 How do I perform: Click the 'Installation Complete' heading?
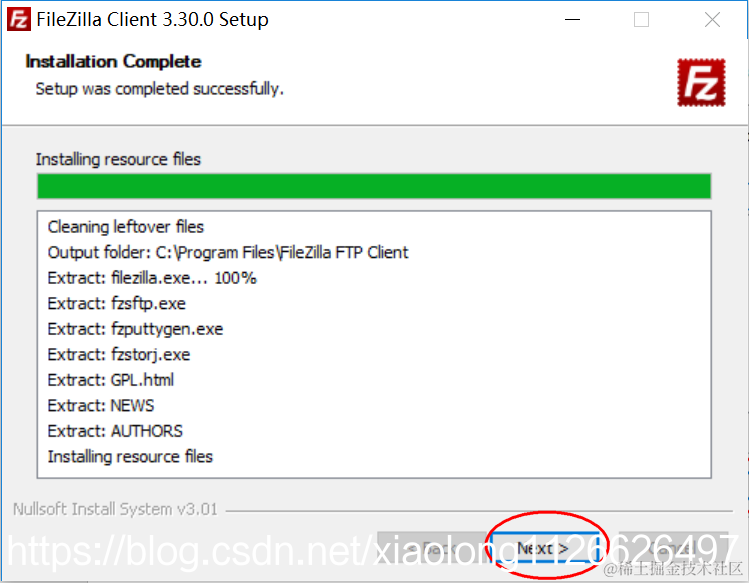[113, 62]
